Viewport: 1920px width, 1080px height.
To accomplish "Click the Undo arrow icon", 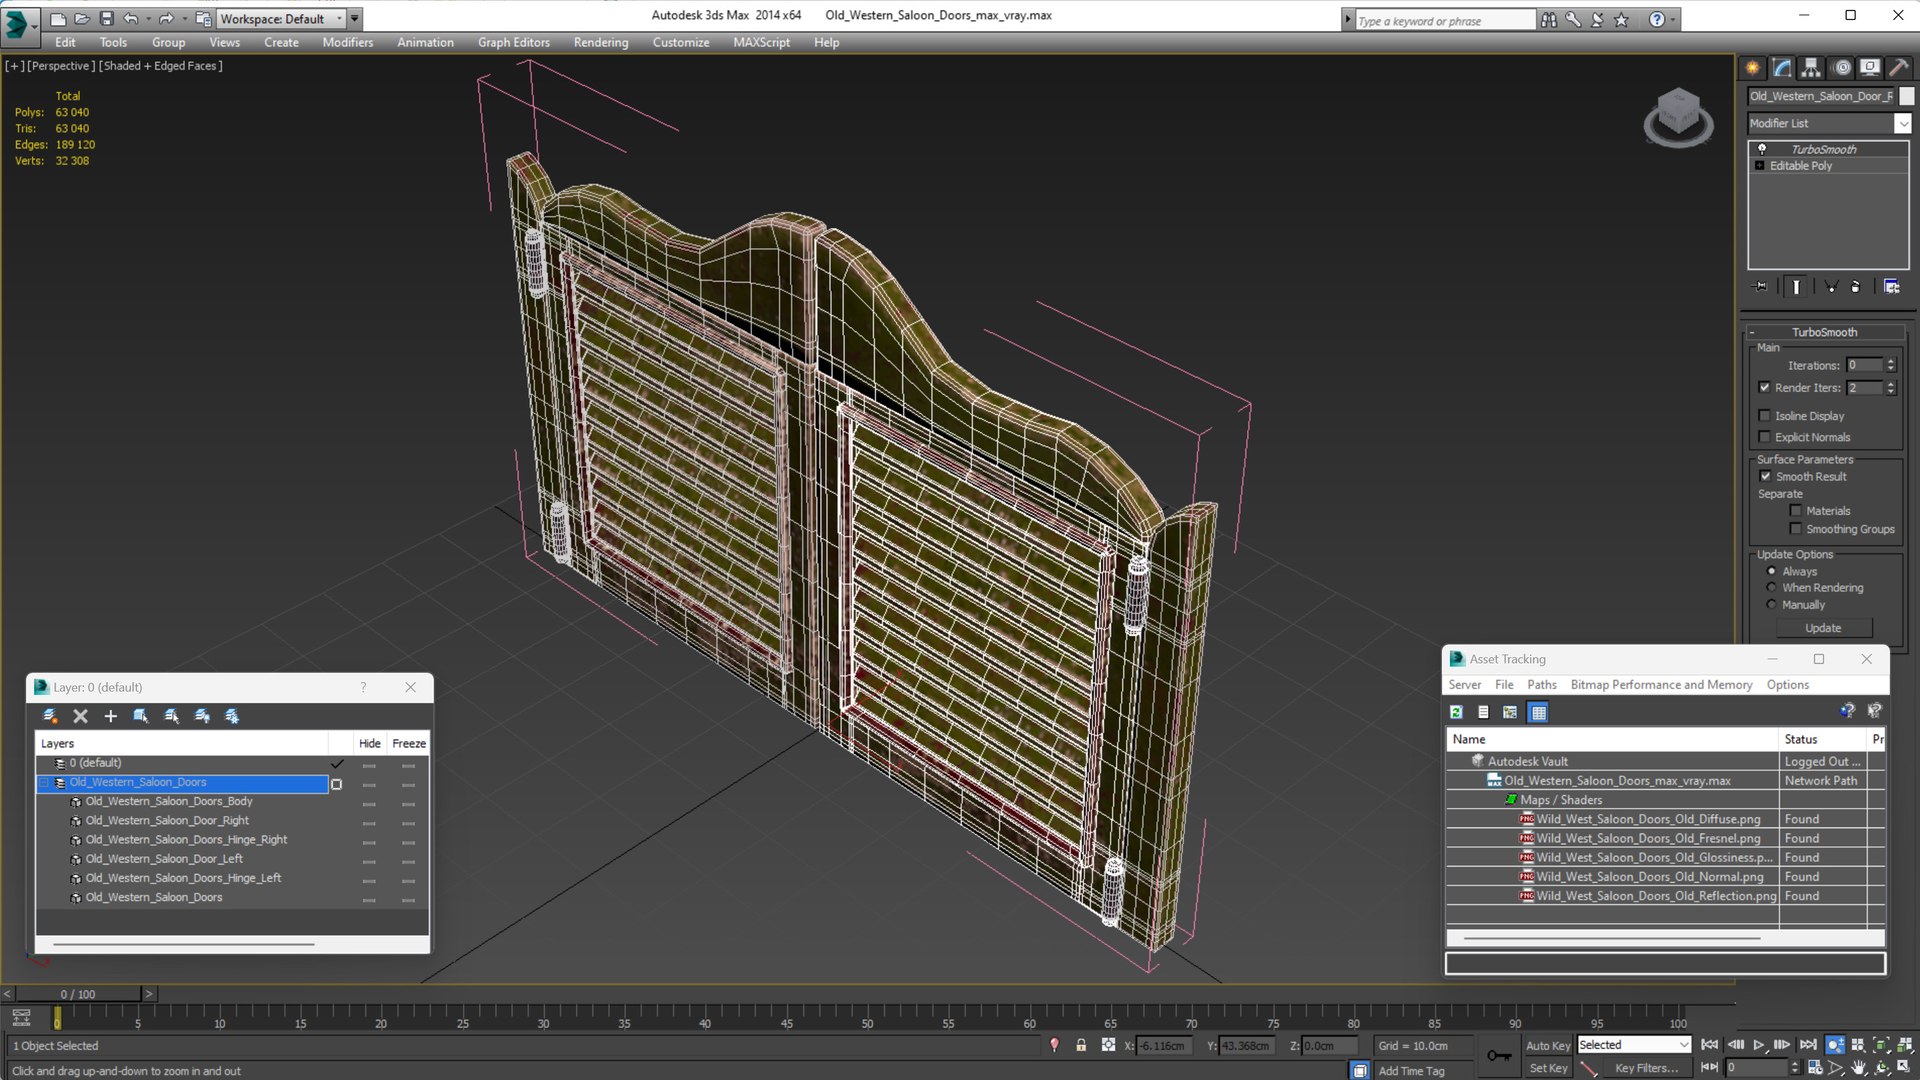I will 130,18.
